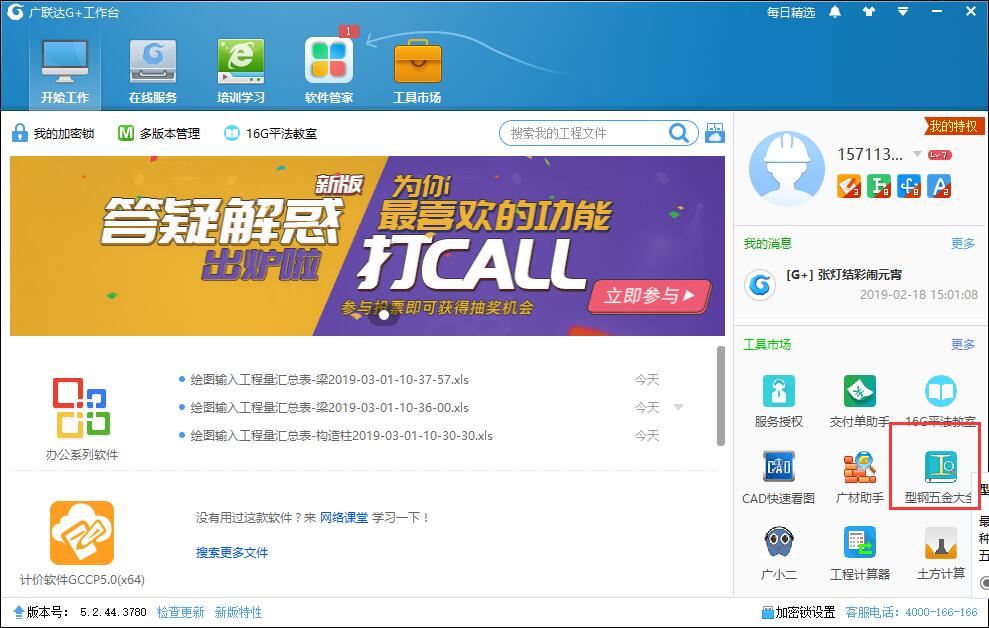
Task: Click the blue arrow icon beside 版本号
Action: pyautogui.click(x=18, y=612)
